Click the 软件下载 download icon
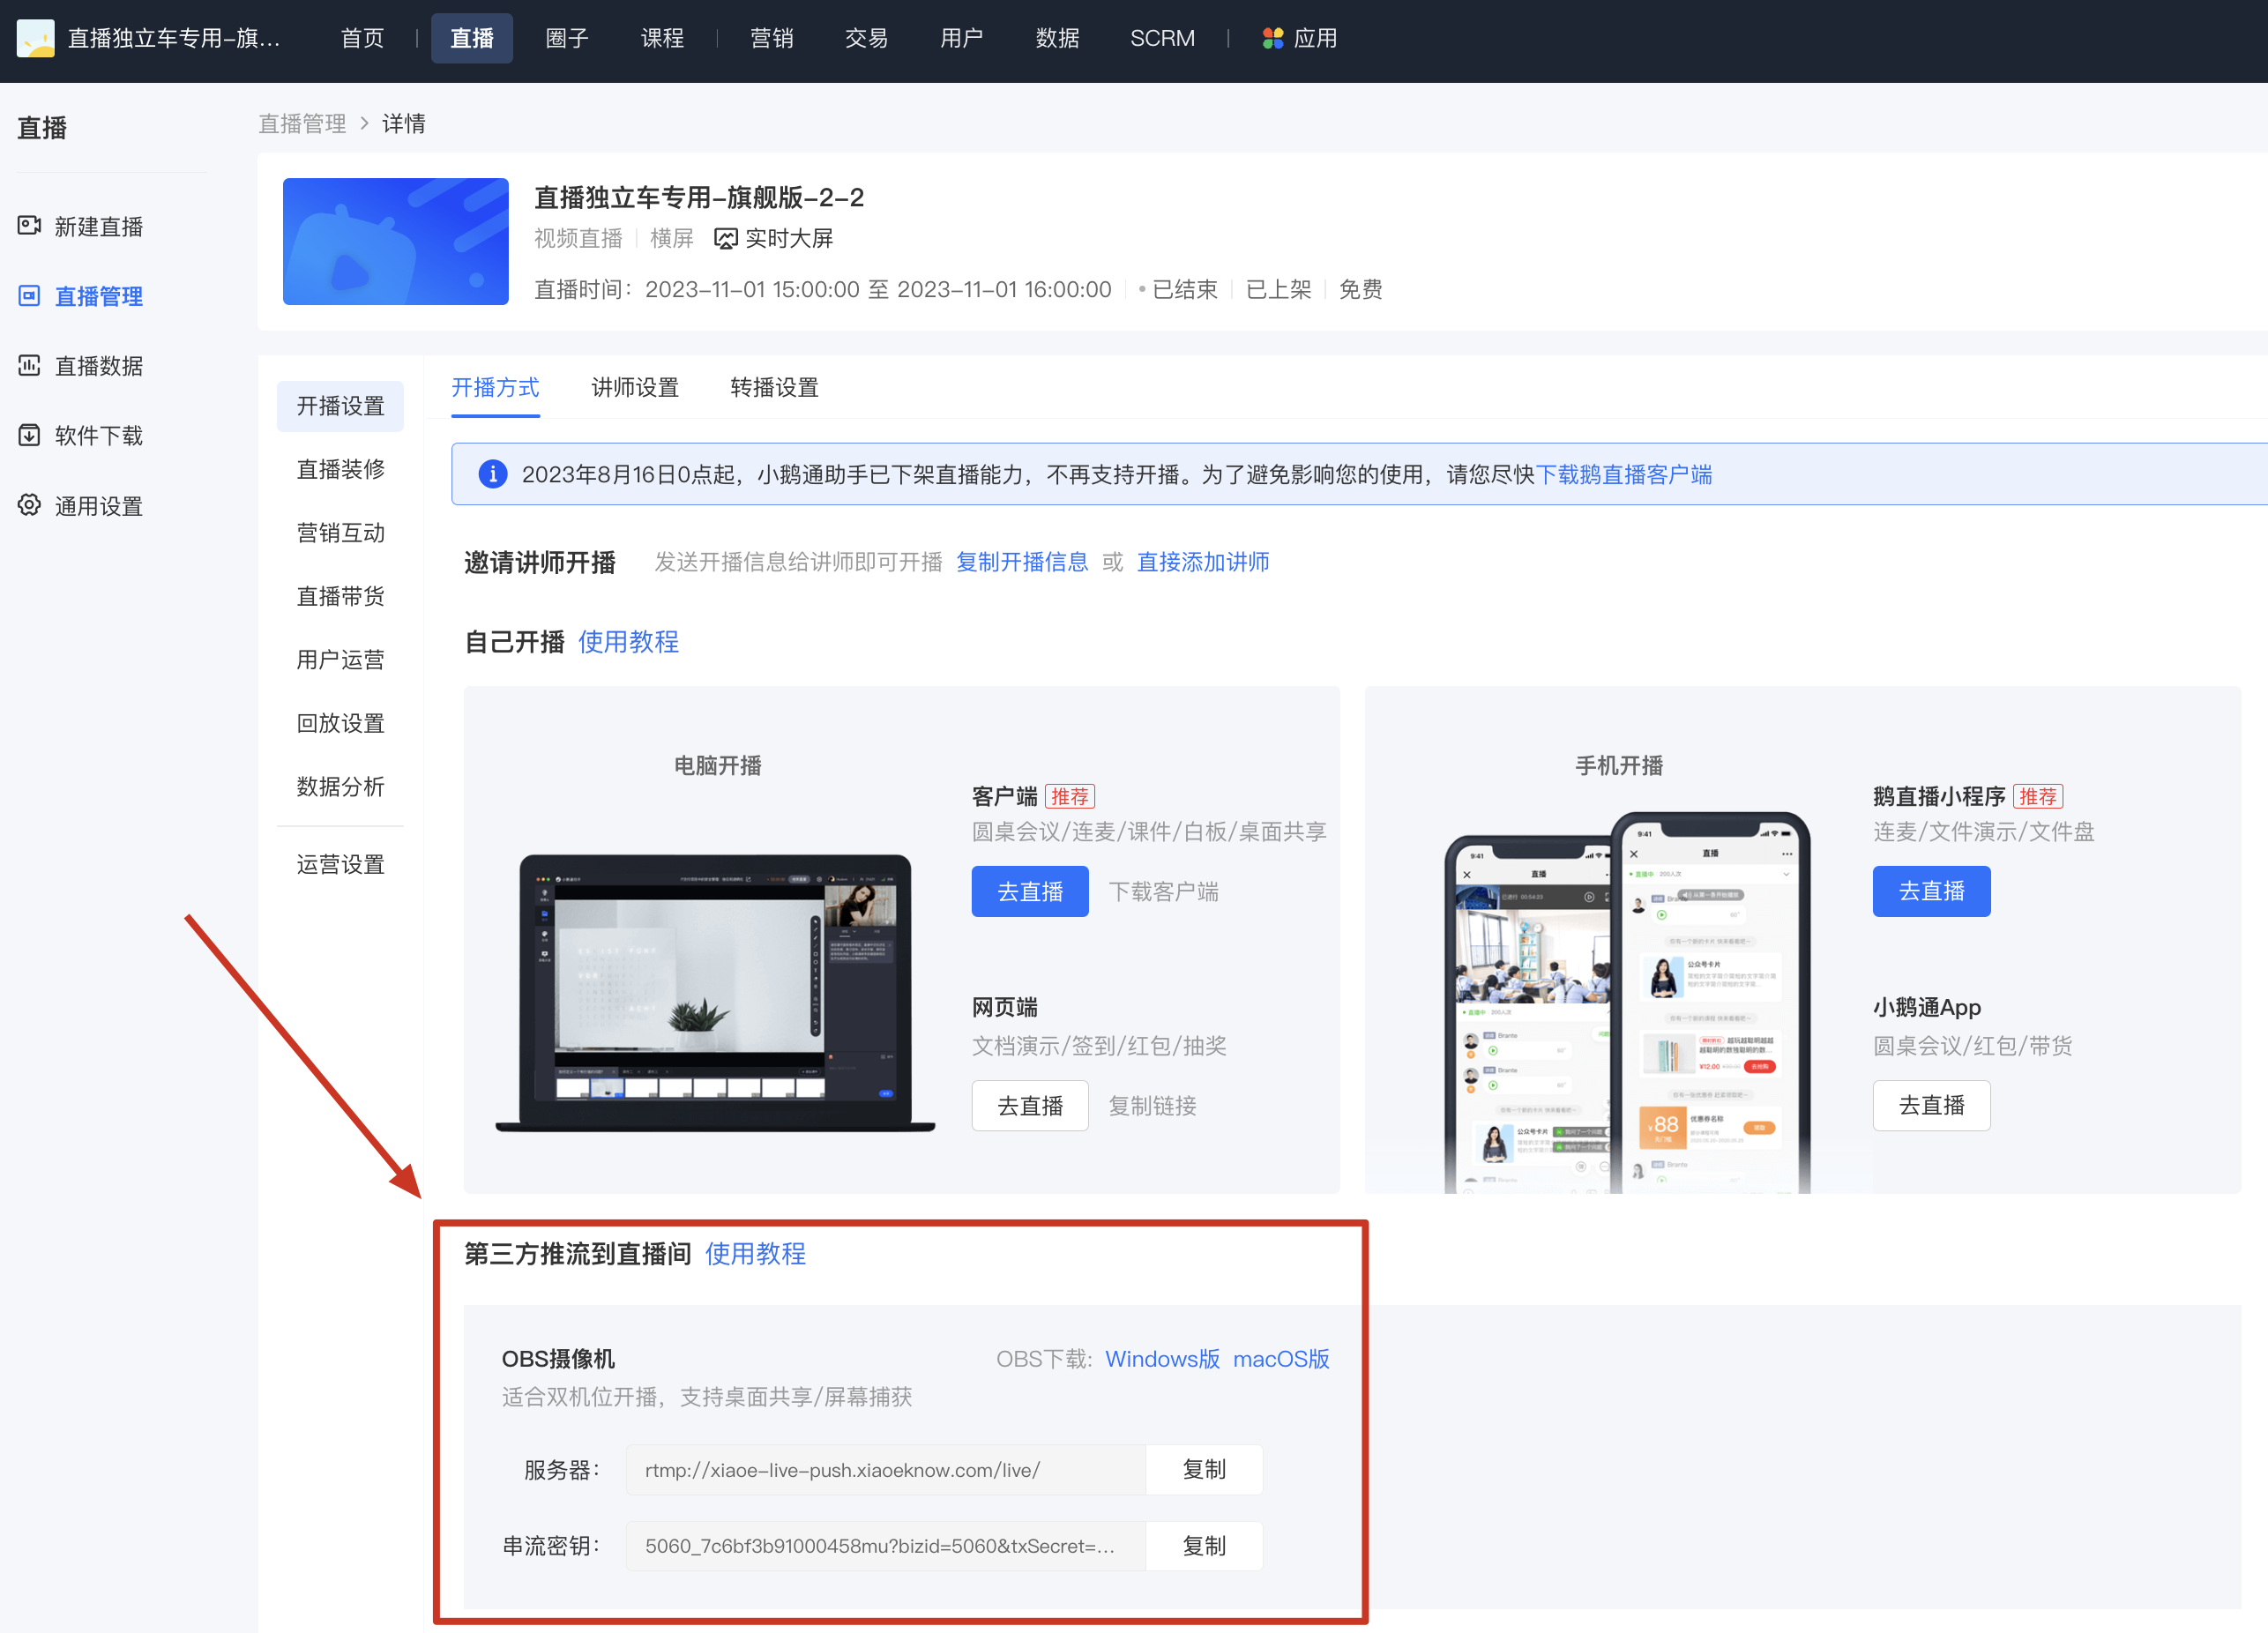 coord(30,436)
